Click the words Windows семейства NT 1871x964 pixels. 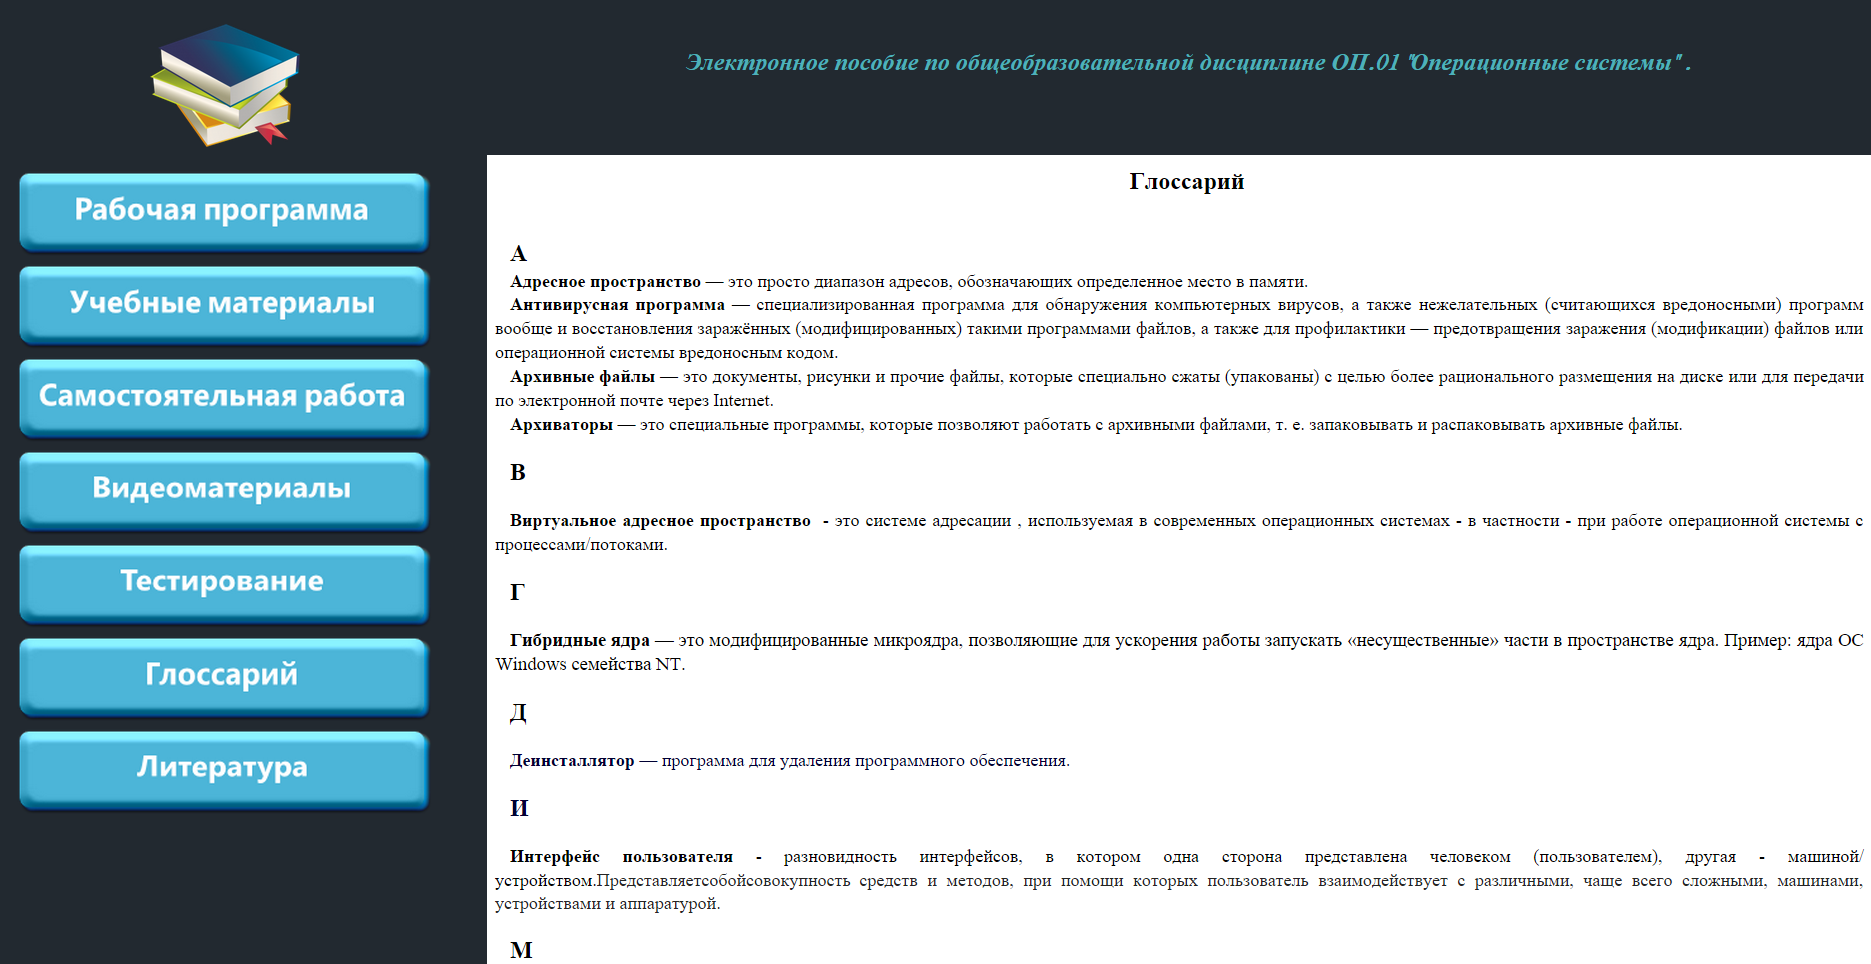tap(589, 664)
